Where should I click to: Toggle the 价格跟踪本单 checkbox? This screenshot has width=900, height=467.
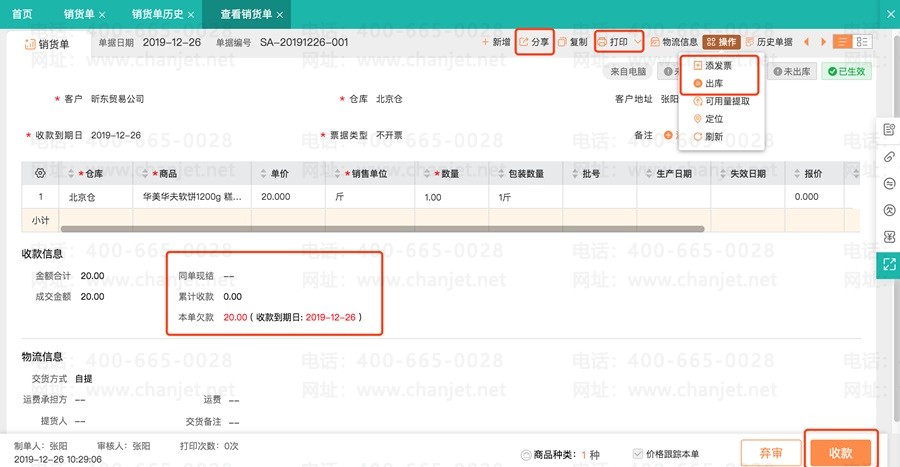pos(637,454)
